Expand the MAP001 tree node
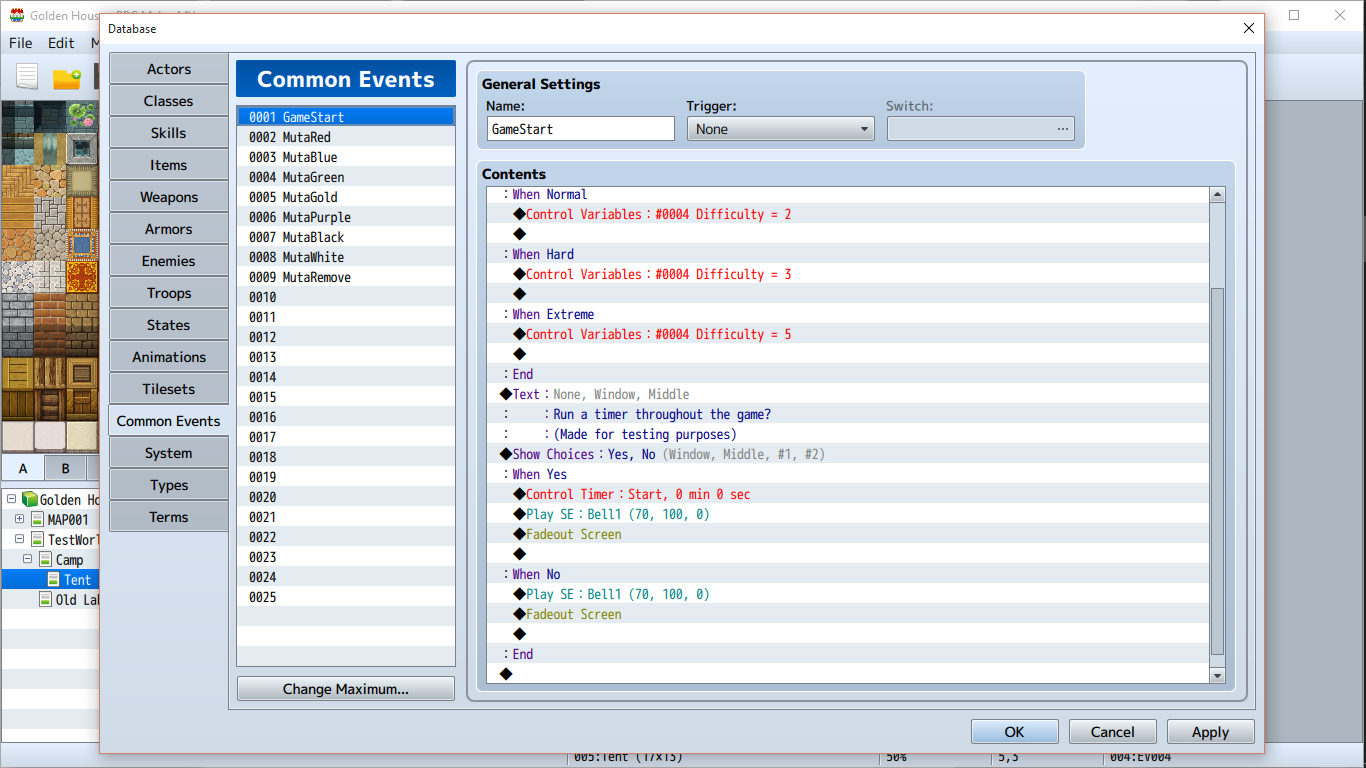1366x768 pixels. pyautogui.click(x=19, y=519)
